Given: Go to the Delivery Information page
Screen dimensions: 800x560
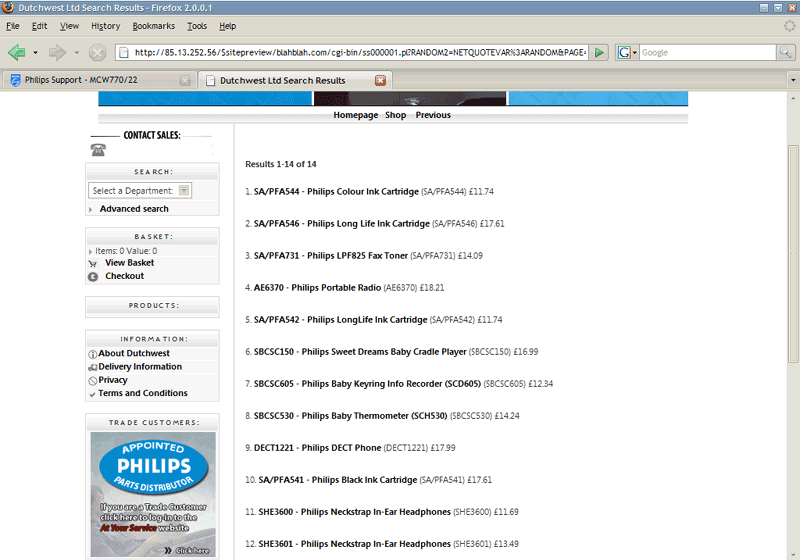Looking at the screenshot, I should pos(140,367).
